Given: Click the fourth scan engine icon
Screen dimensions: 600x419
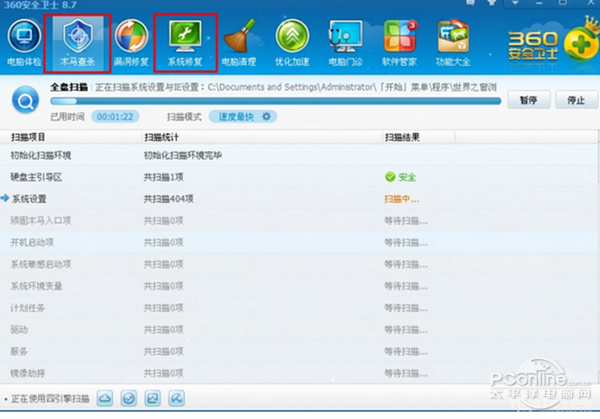Looking at the screenshot, I should [176, 398].
